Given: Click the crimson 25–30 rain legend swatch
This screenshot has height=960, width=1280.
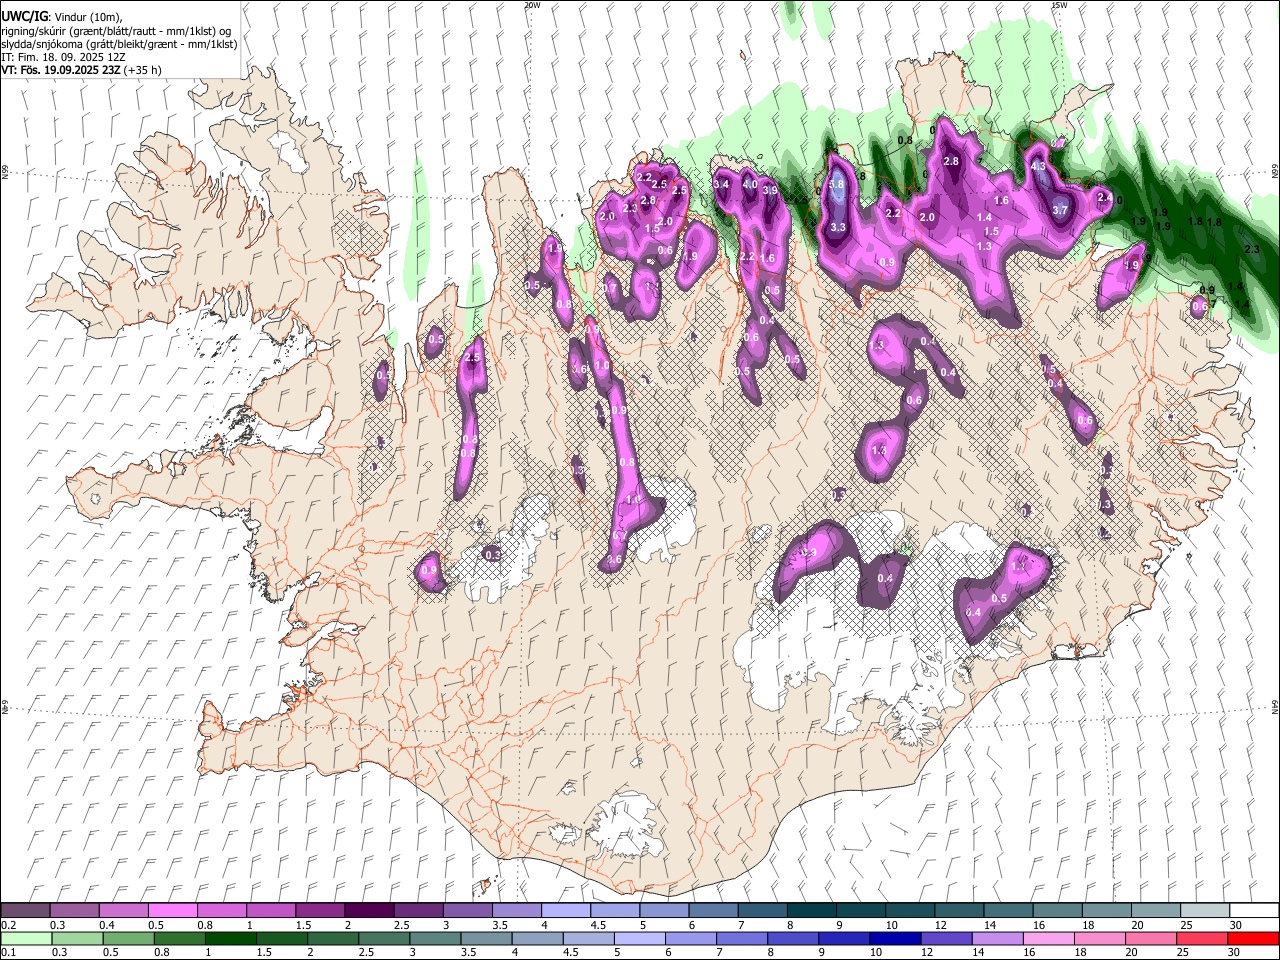Looking at the screenshot, I should coord(1203,938).
